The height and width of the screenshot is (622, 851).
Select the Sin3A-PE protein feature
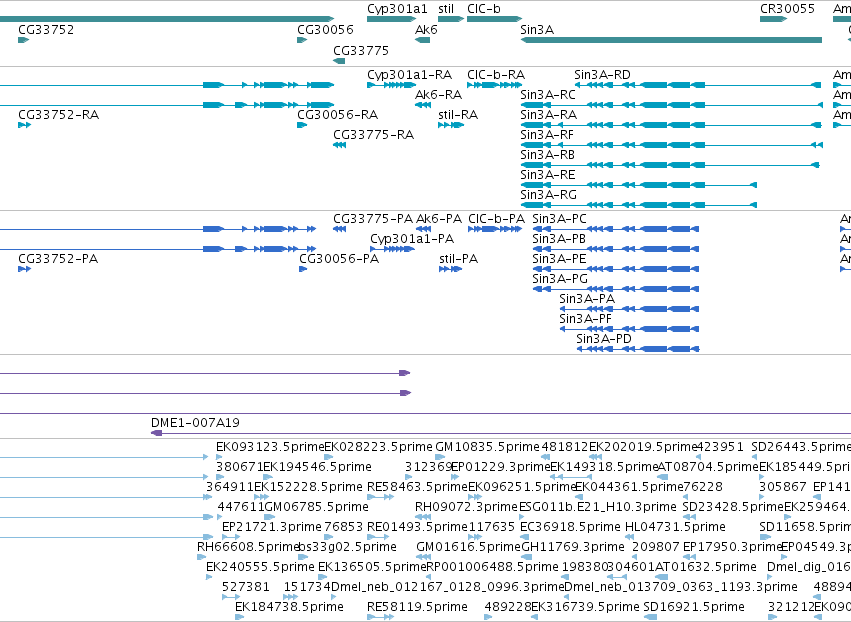pos(615,269)
